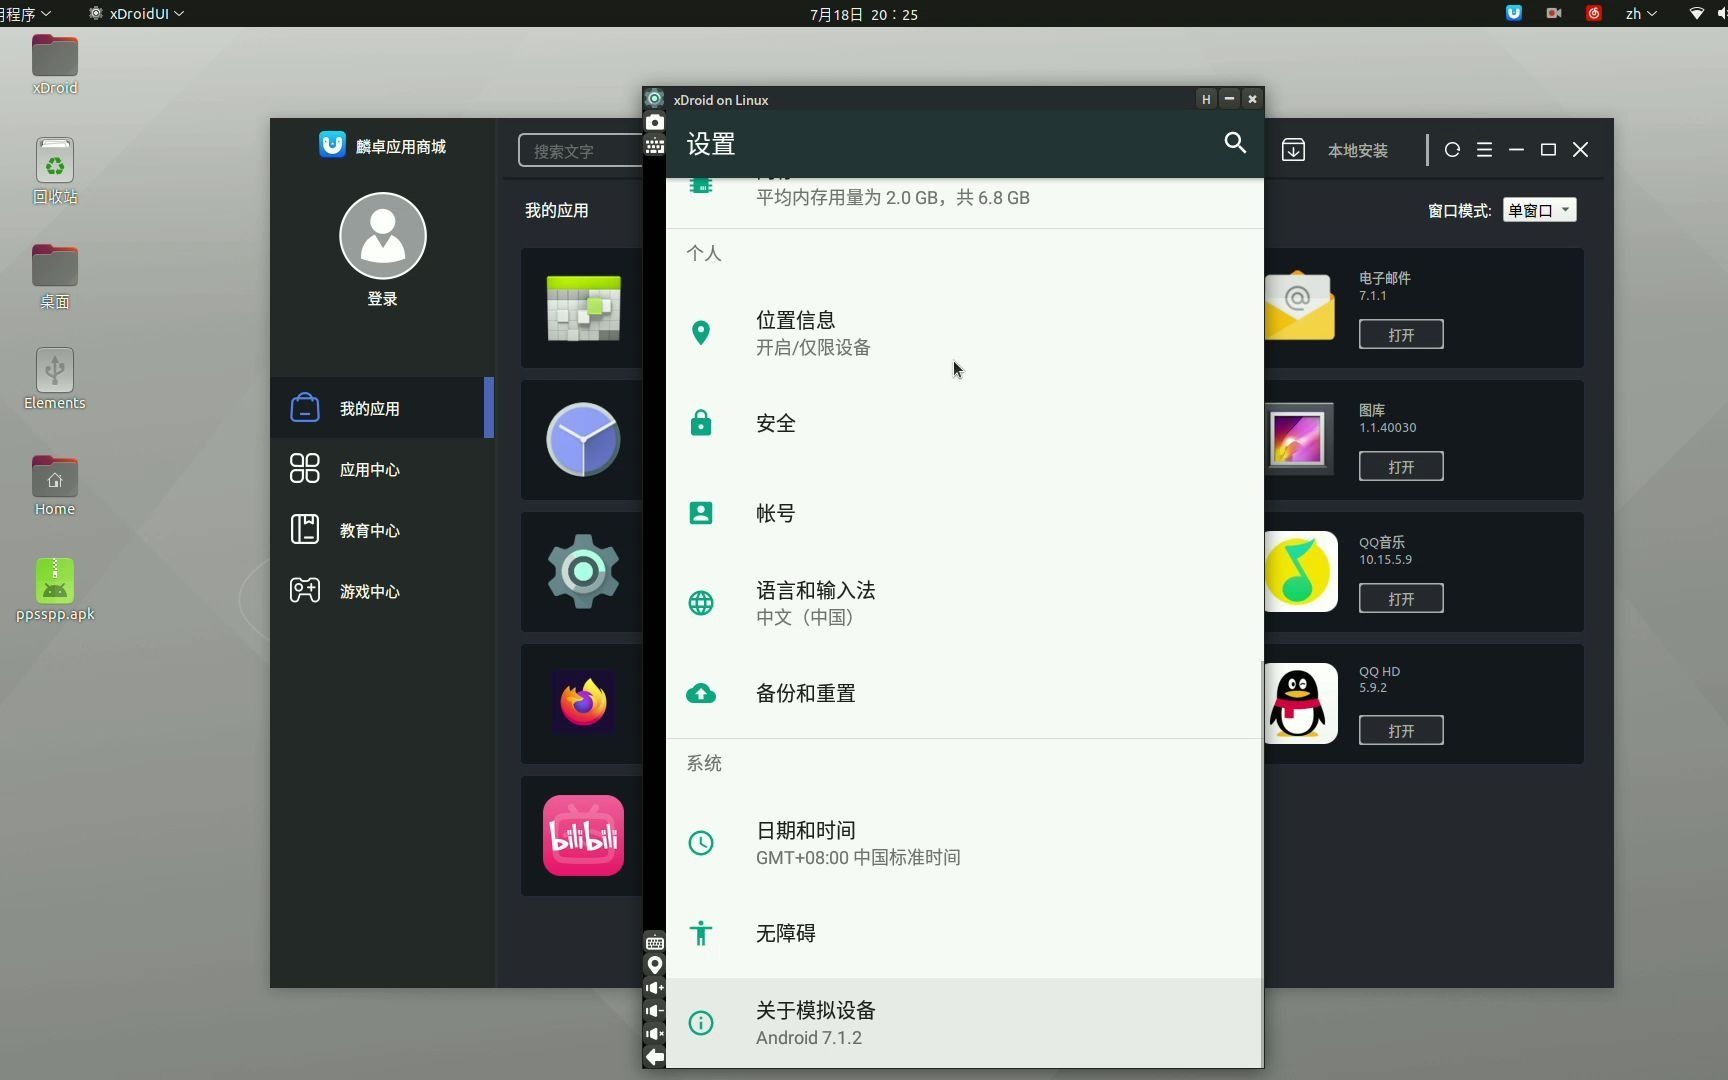Click the refresh icon in app store header
Viewport: 1728px width, 1080px height.
tap(1452, 150)
